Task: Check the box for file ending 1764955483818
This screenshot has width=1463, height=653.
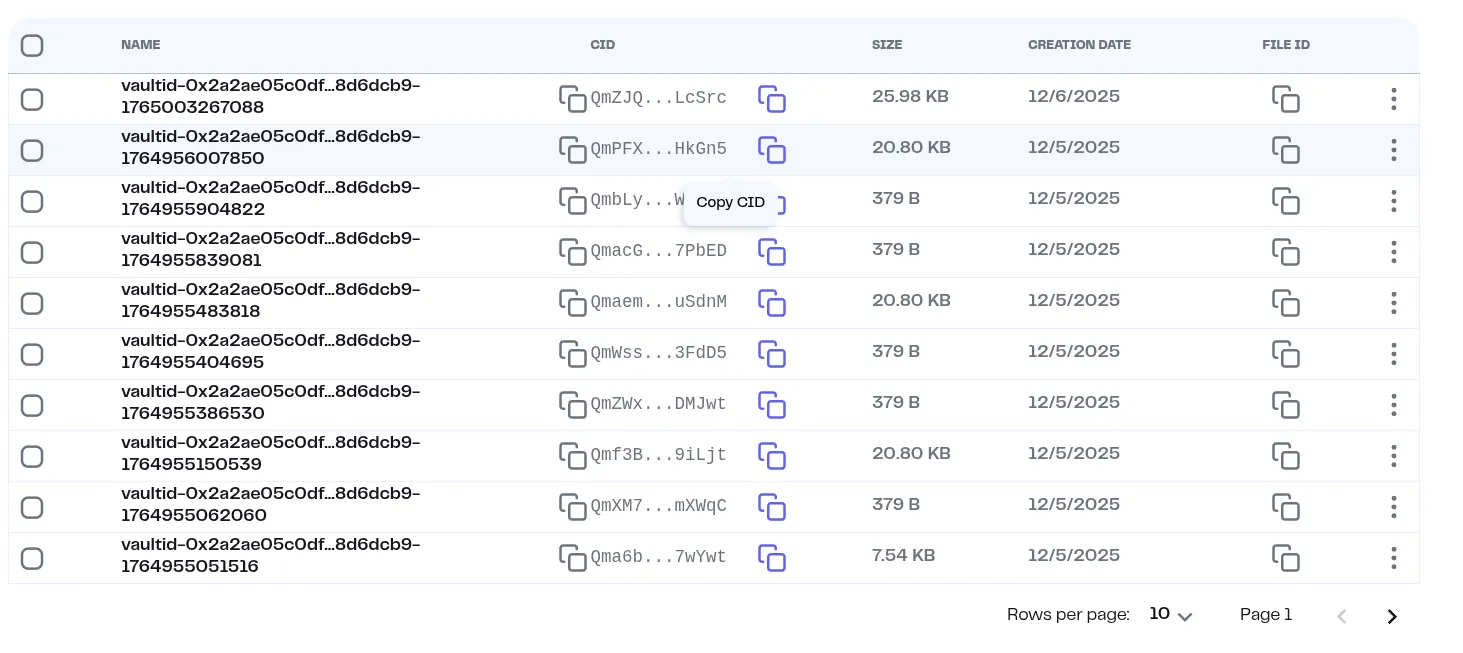Action: pos(32,302)
